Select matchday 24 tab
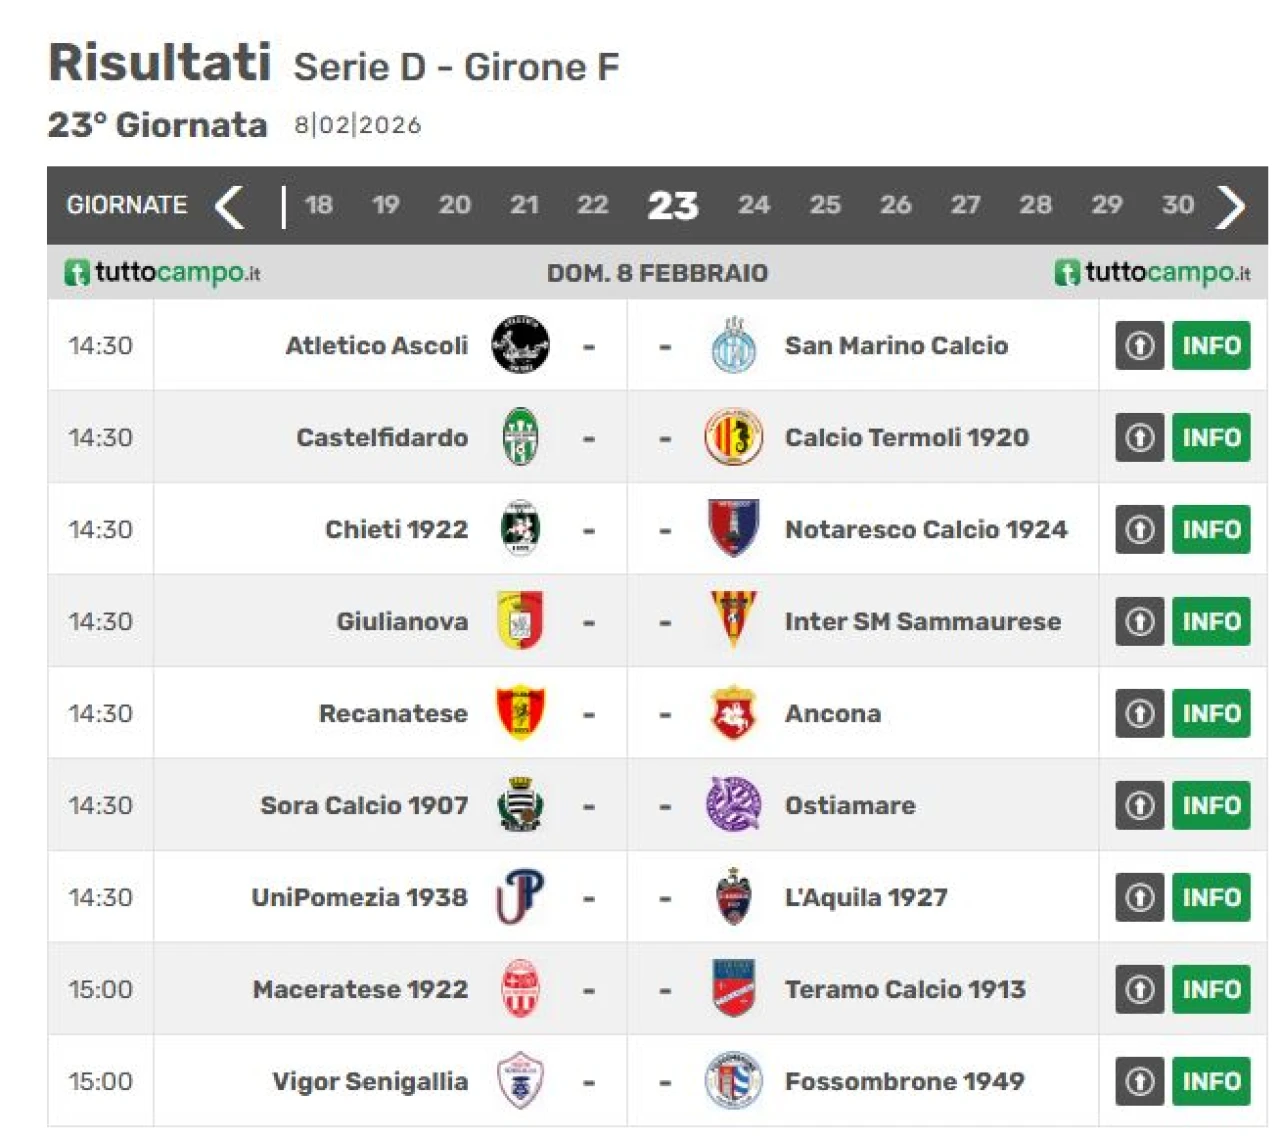Image resolution: width=1280 pixels, height=1139 pixels. tap(754, 205)
